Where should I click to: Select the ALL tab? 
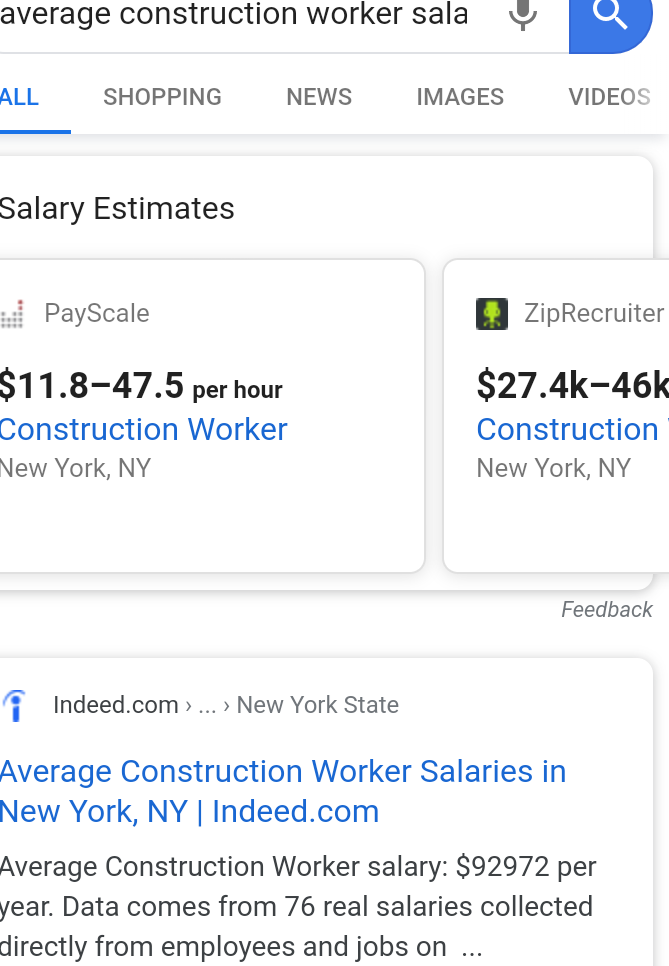19,97
